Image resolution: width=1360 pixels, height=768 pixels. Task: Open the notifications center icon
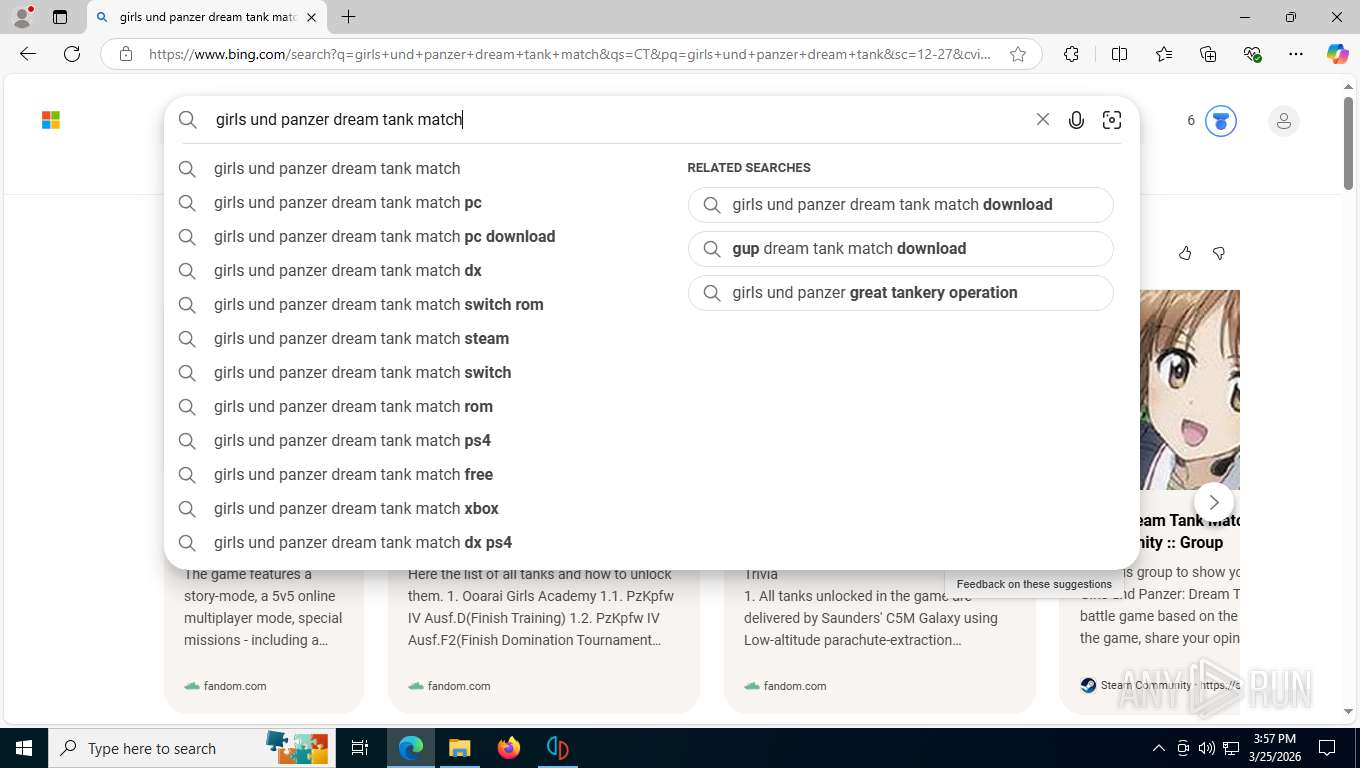coord(1327,748)
